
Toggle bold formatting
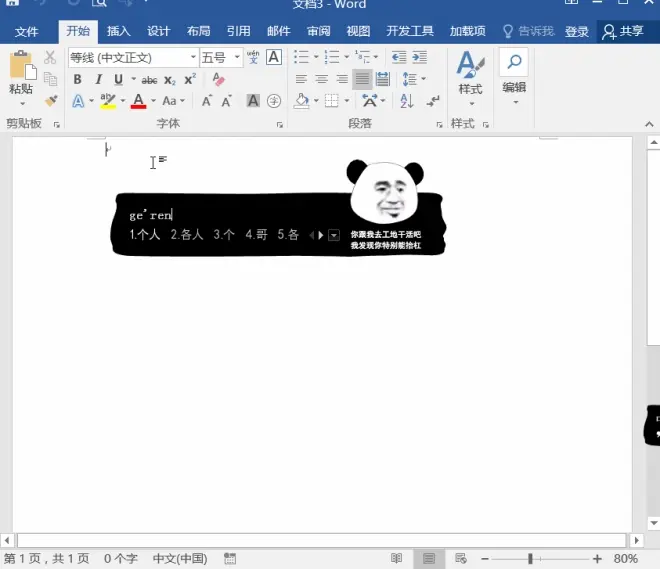tap(77, 79)
